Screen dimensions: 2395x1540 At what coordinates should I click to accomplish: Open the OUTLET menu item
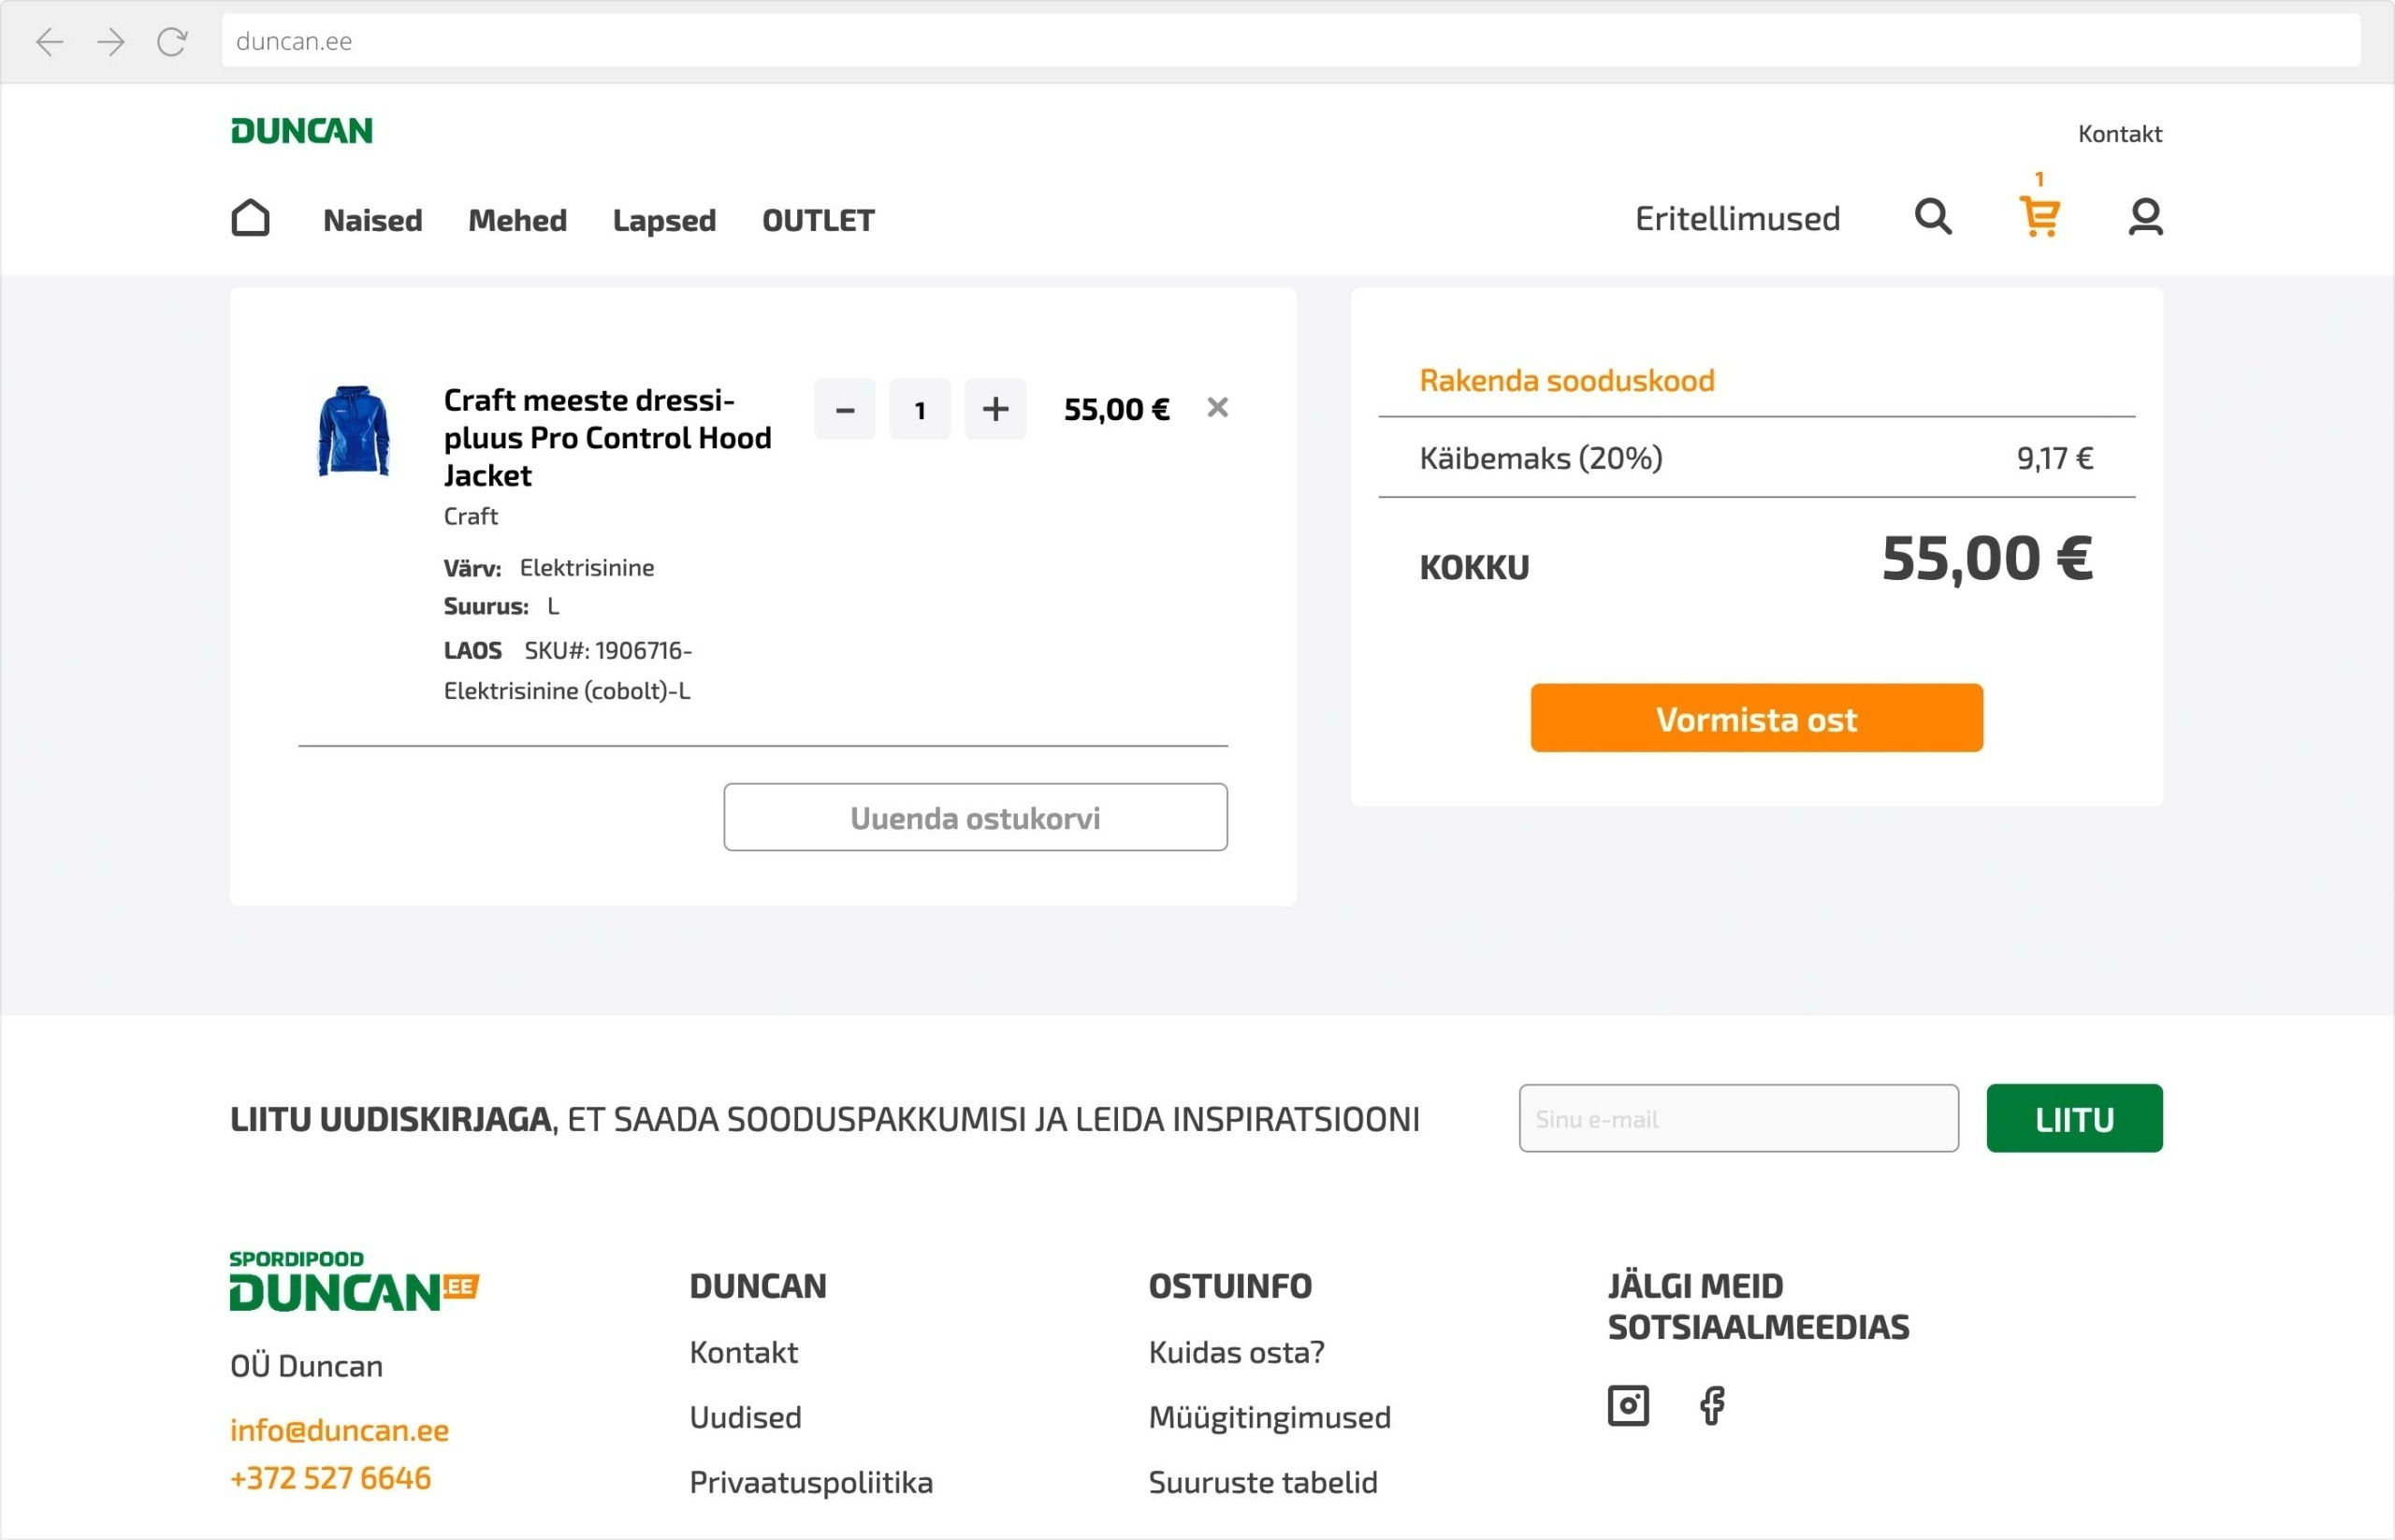click(x=818, y=220)
